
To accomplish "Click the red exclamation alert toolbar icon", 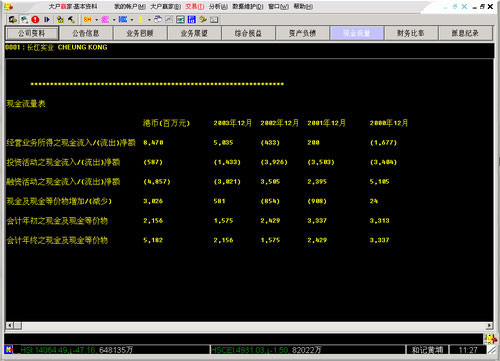I will [x=35, y=20].
